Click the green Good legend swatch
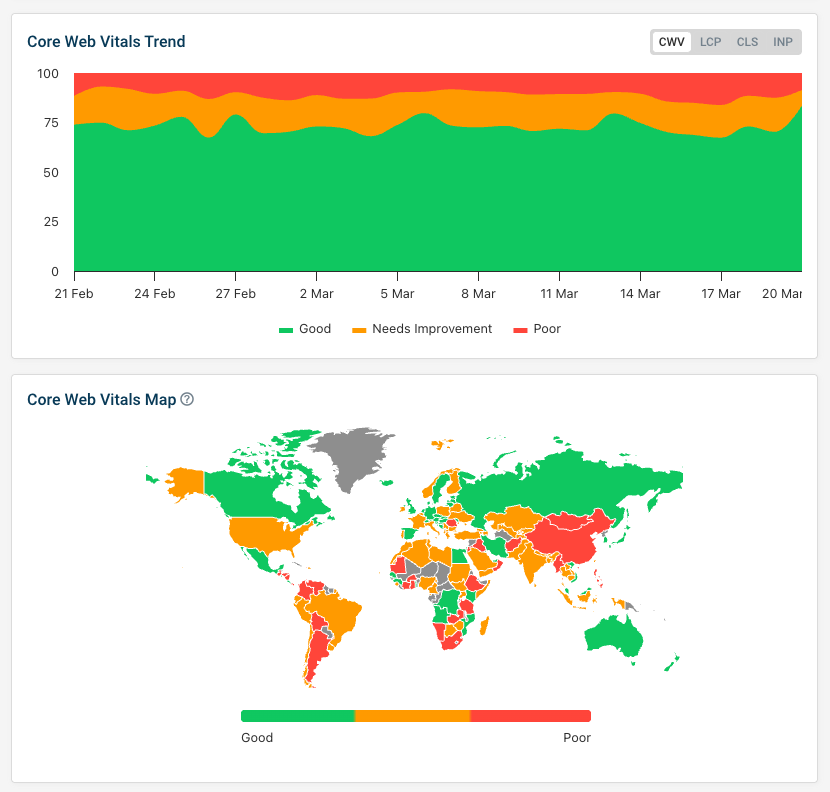This screenshot has width=830, height=792. click(286, 330)
